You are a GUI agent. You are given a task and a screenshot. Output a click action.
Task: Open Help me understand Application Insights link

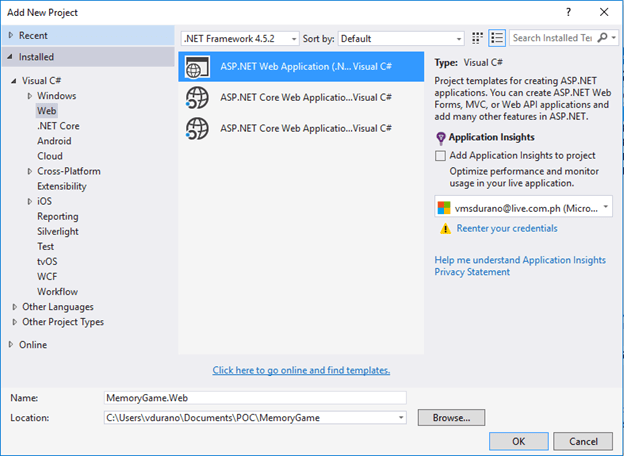pos(520,260)
